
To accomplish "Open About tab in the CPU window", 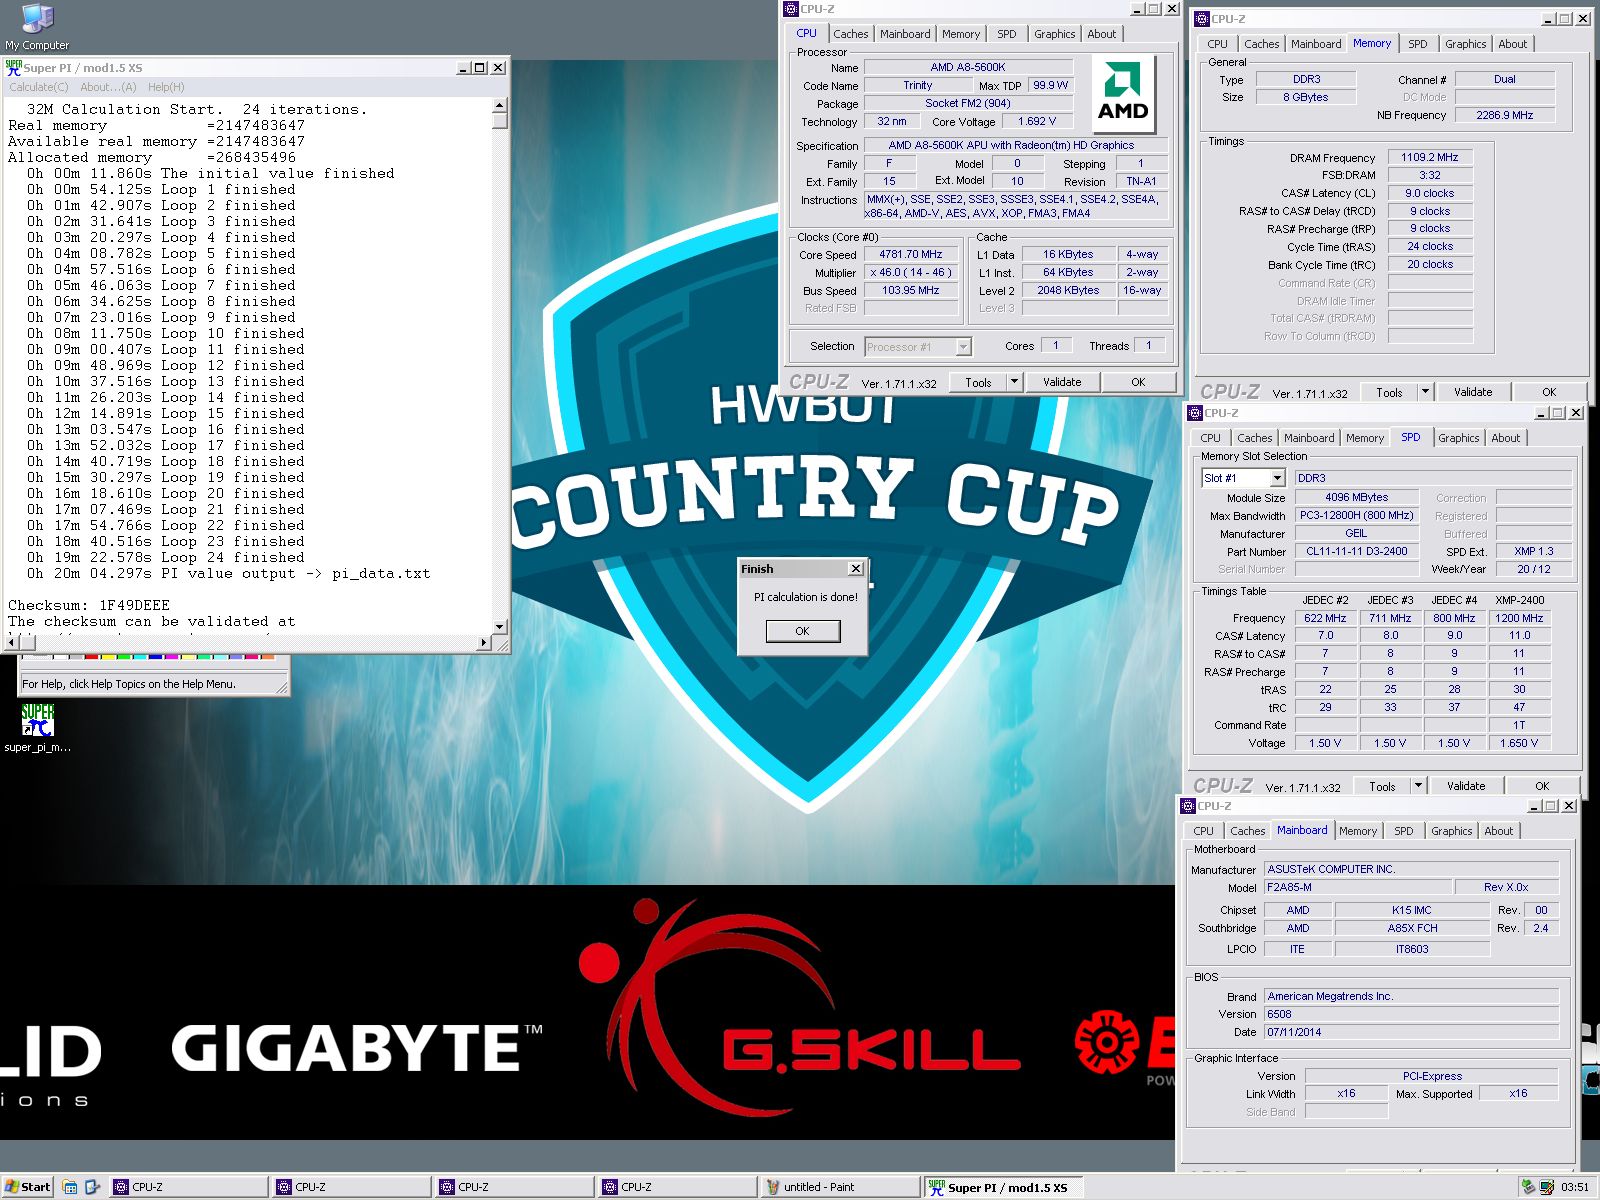I will 1102,34.
